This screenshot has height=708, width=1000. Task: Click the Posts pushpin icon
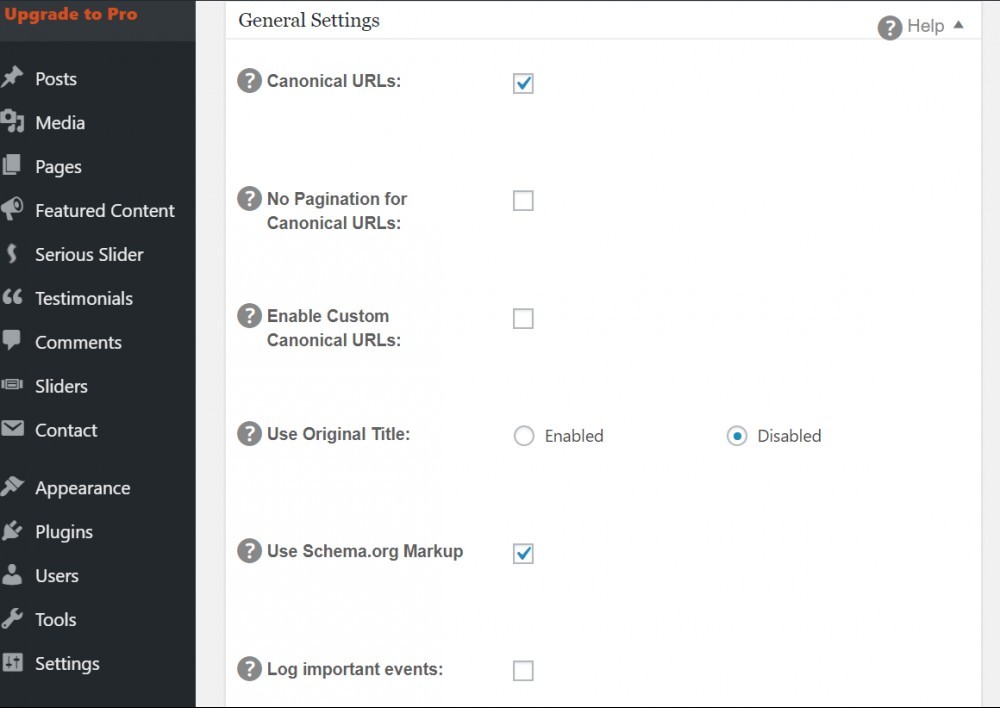coord(11,78)
